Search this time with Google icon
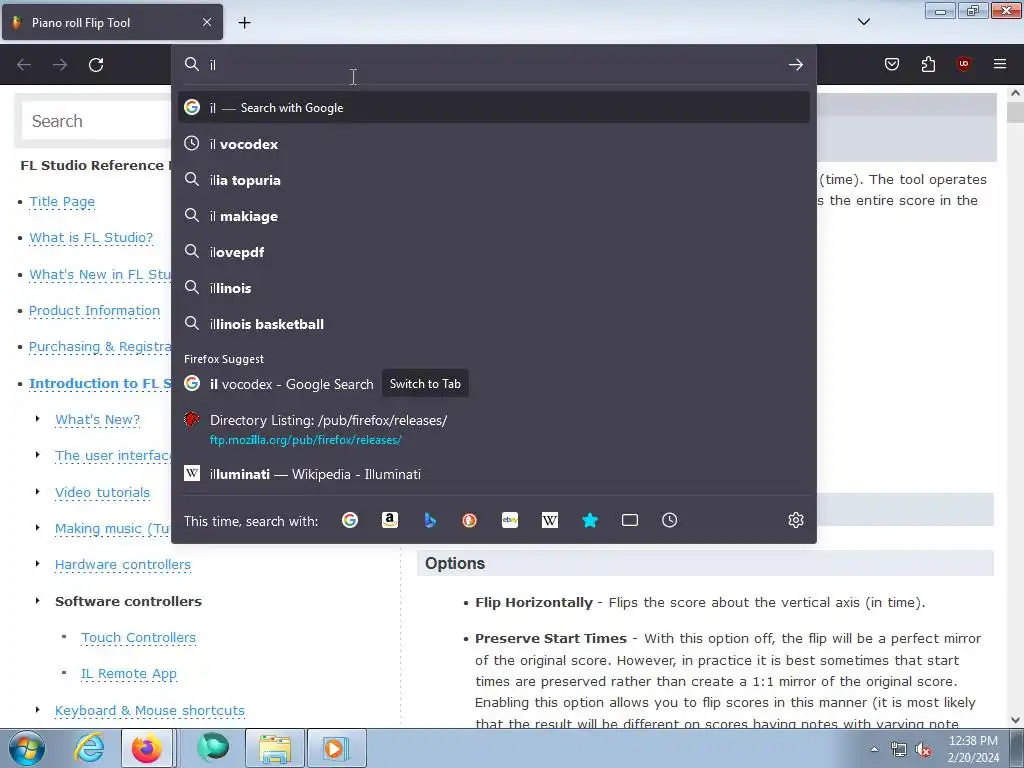1024x768 pixels. point(350,520)
